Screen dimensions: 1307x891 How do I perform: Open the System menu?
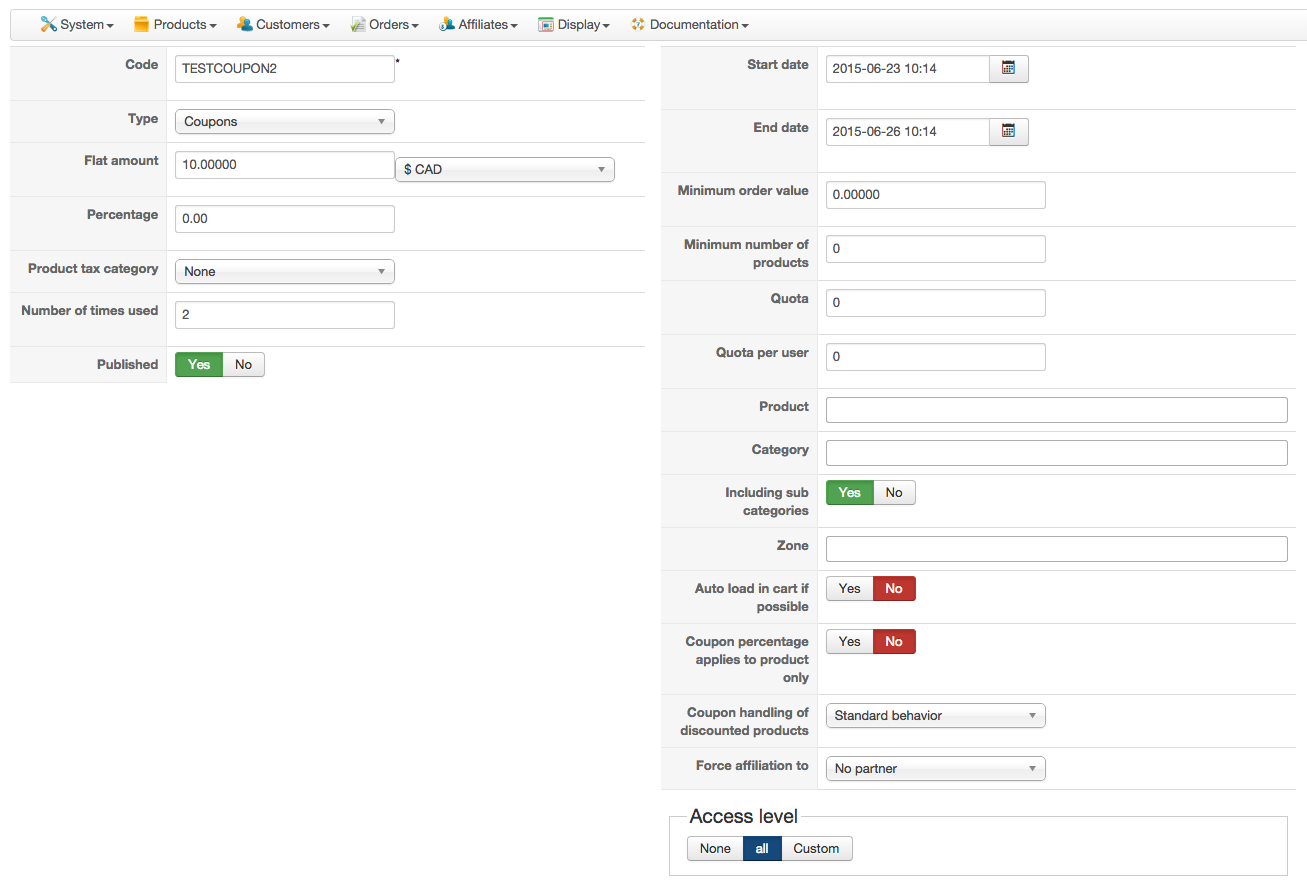[x=77, y=24]
